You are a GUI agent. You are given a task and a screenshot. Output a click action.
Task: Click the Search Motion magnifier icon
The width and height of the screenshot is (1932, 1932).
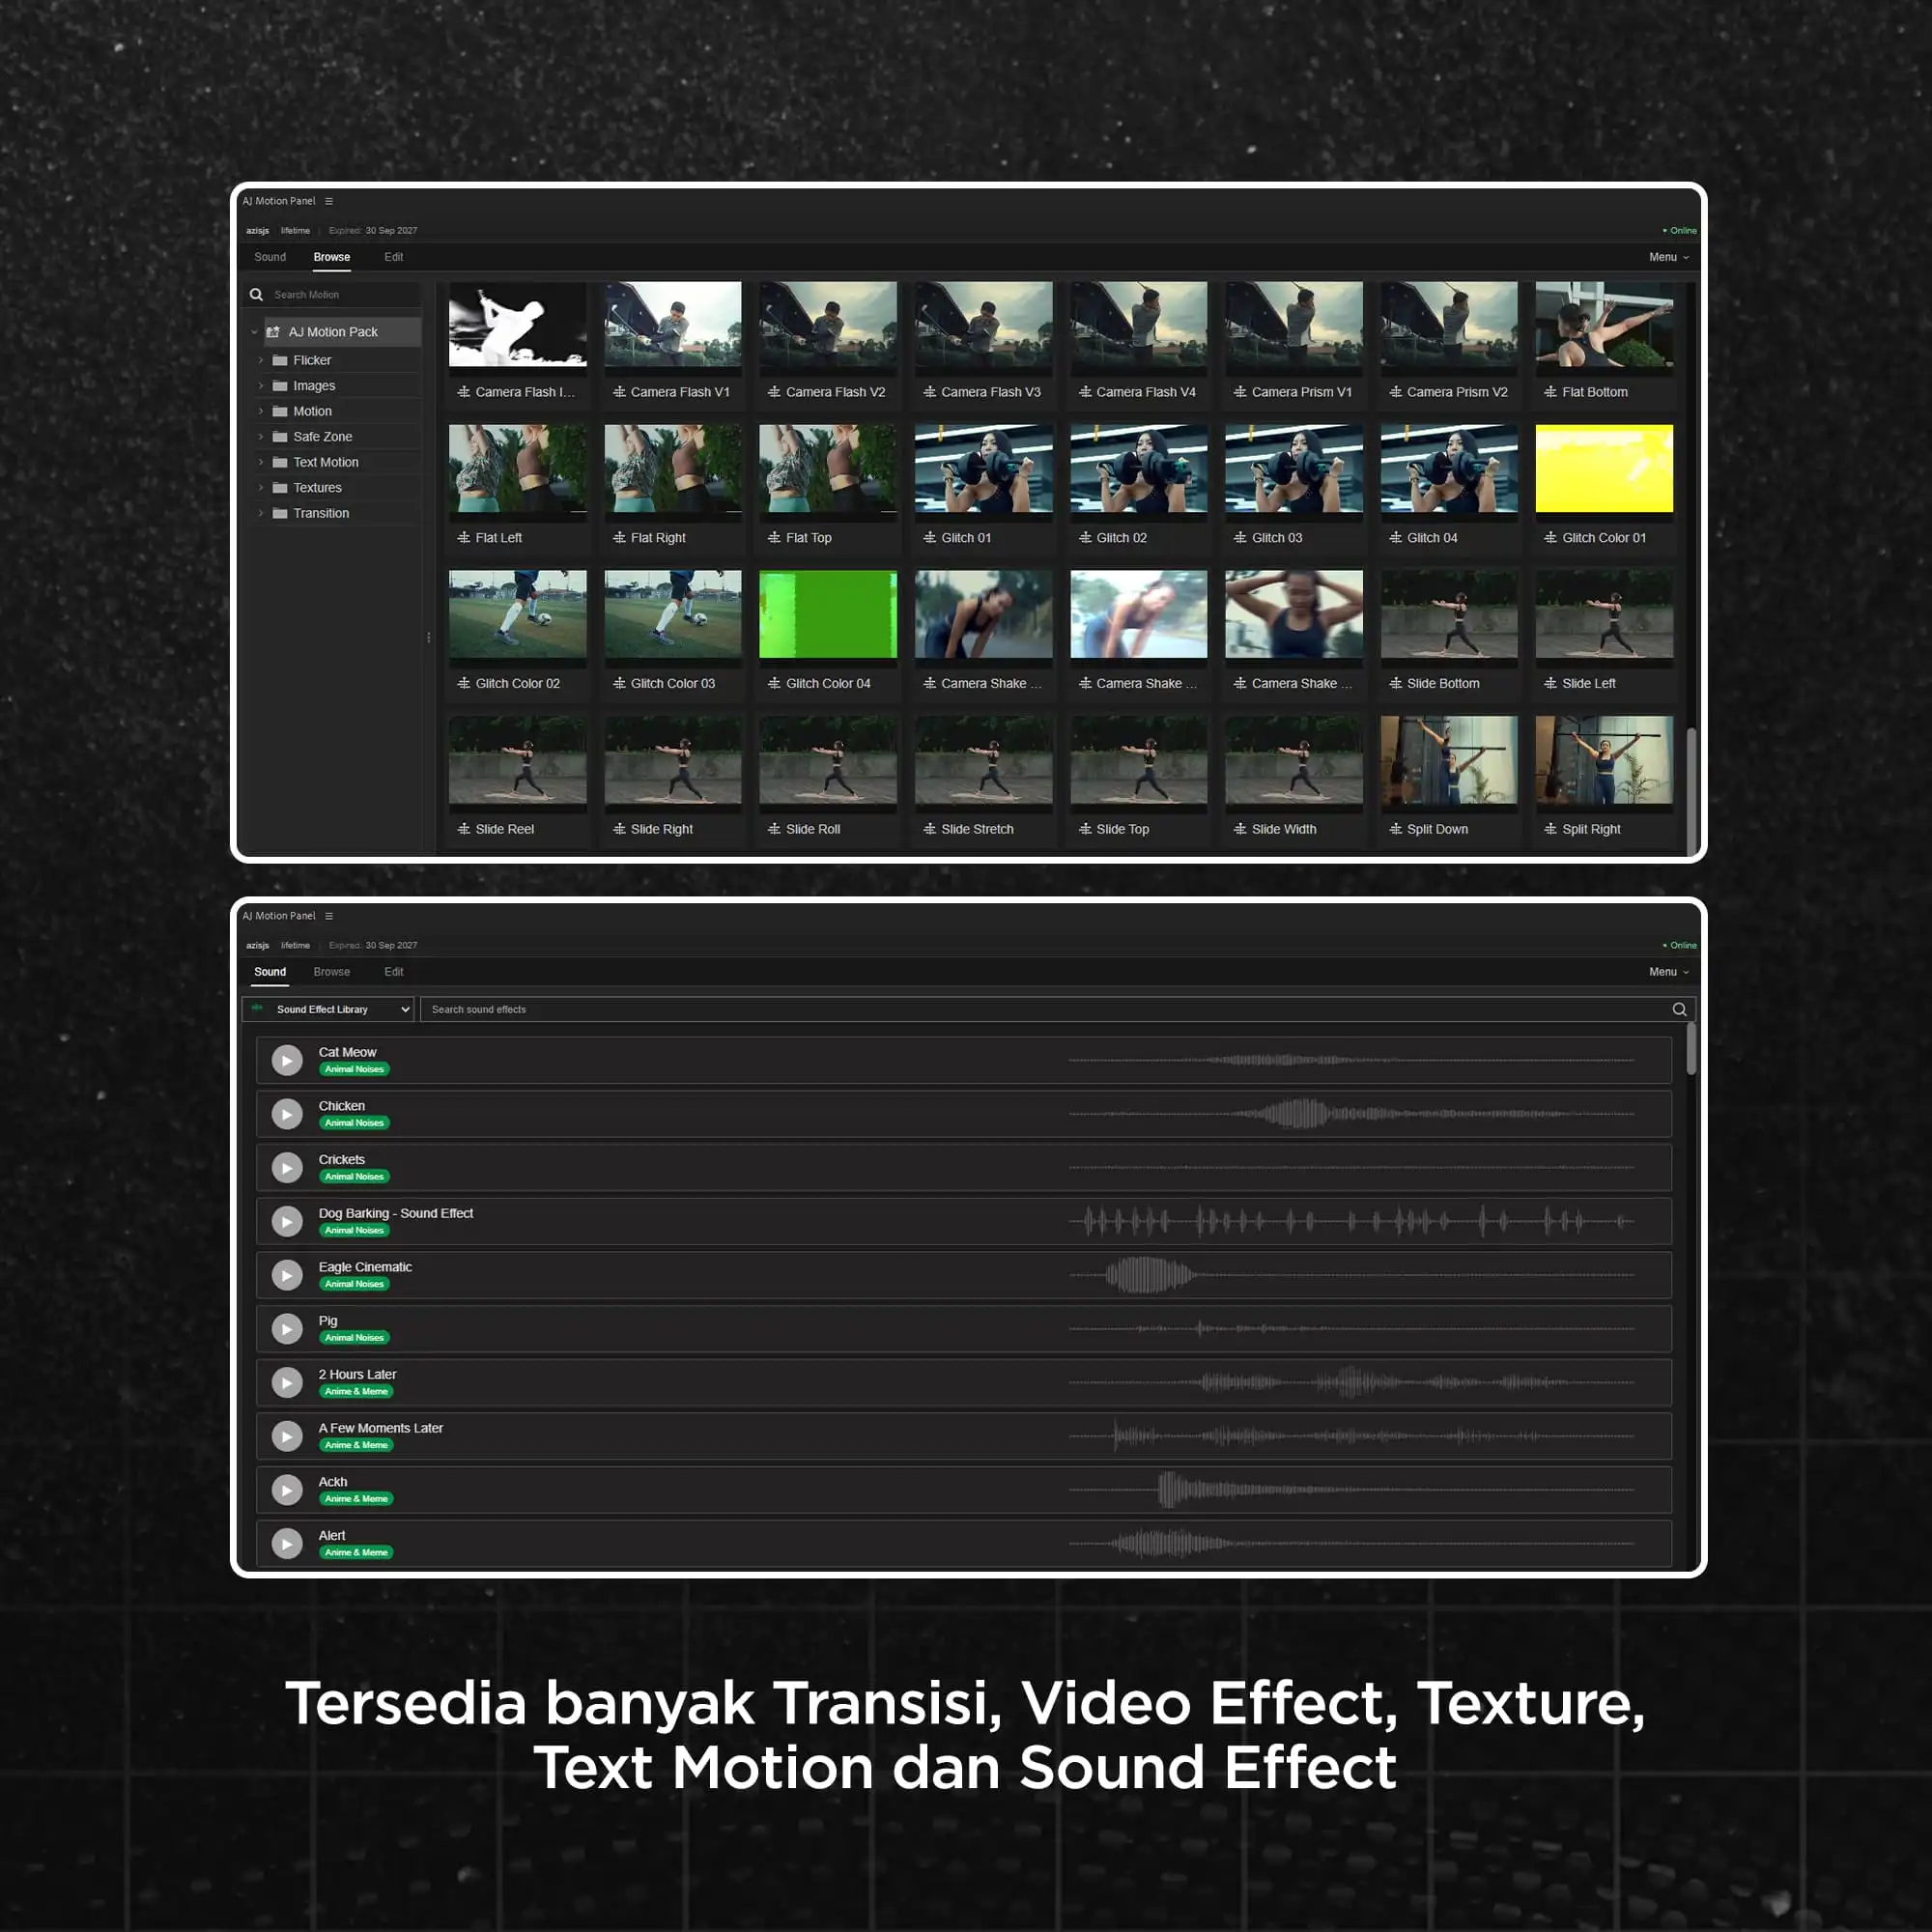(x=256, y=294)
